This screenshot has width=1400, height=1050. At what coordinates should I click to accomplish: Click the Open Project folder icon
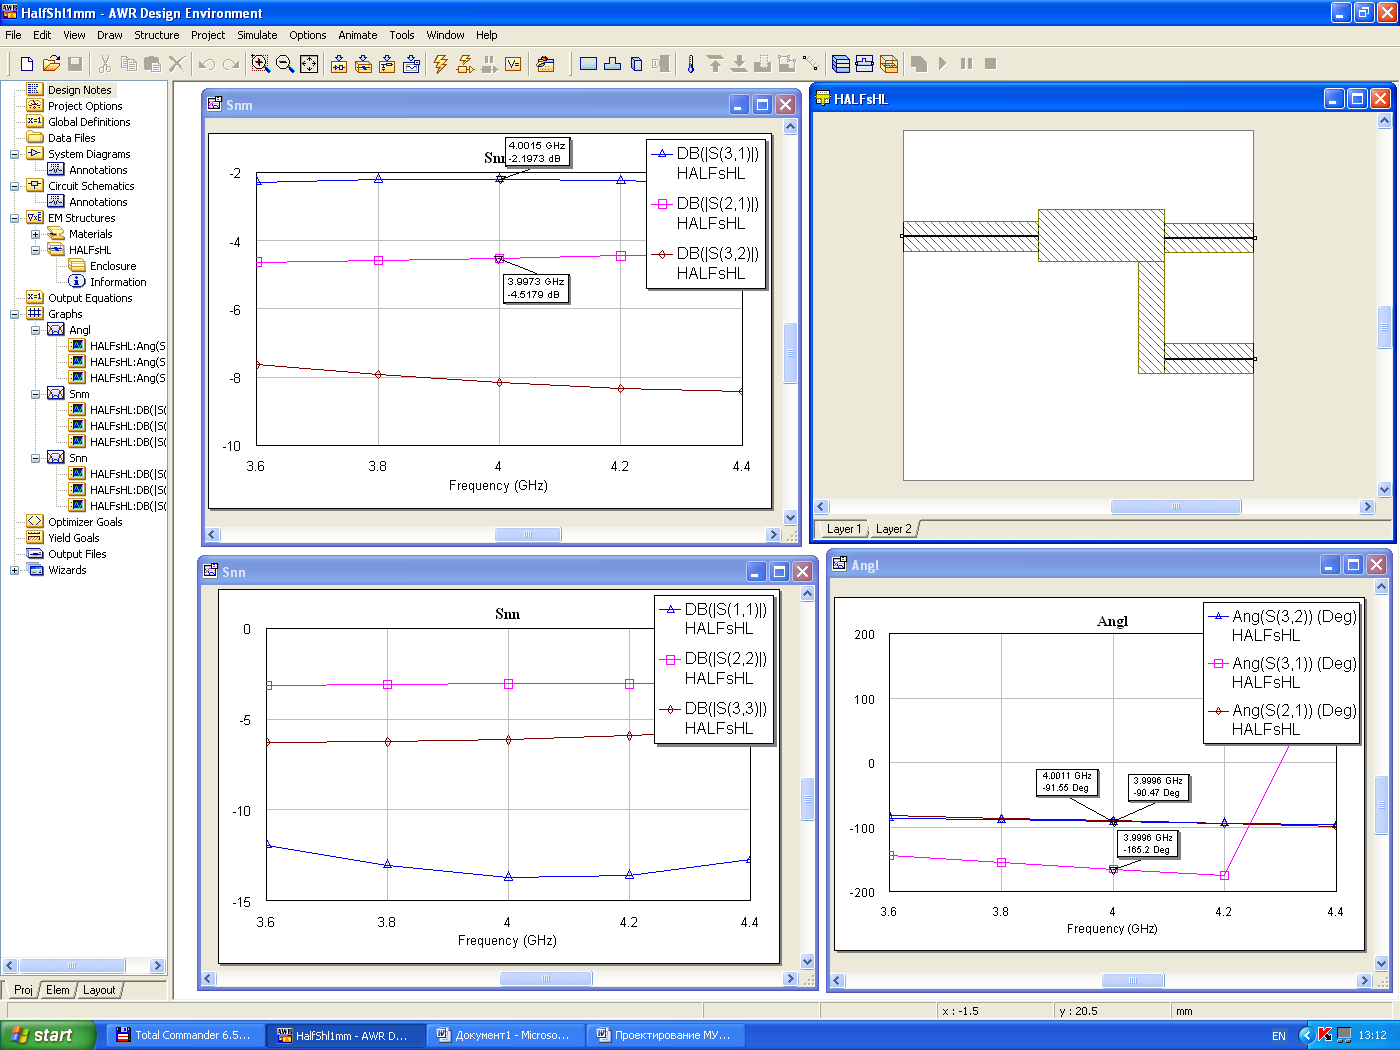pos(51,64)
